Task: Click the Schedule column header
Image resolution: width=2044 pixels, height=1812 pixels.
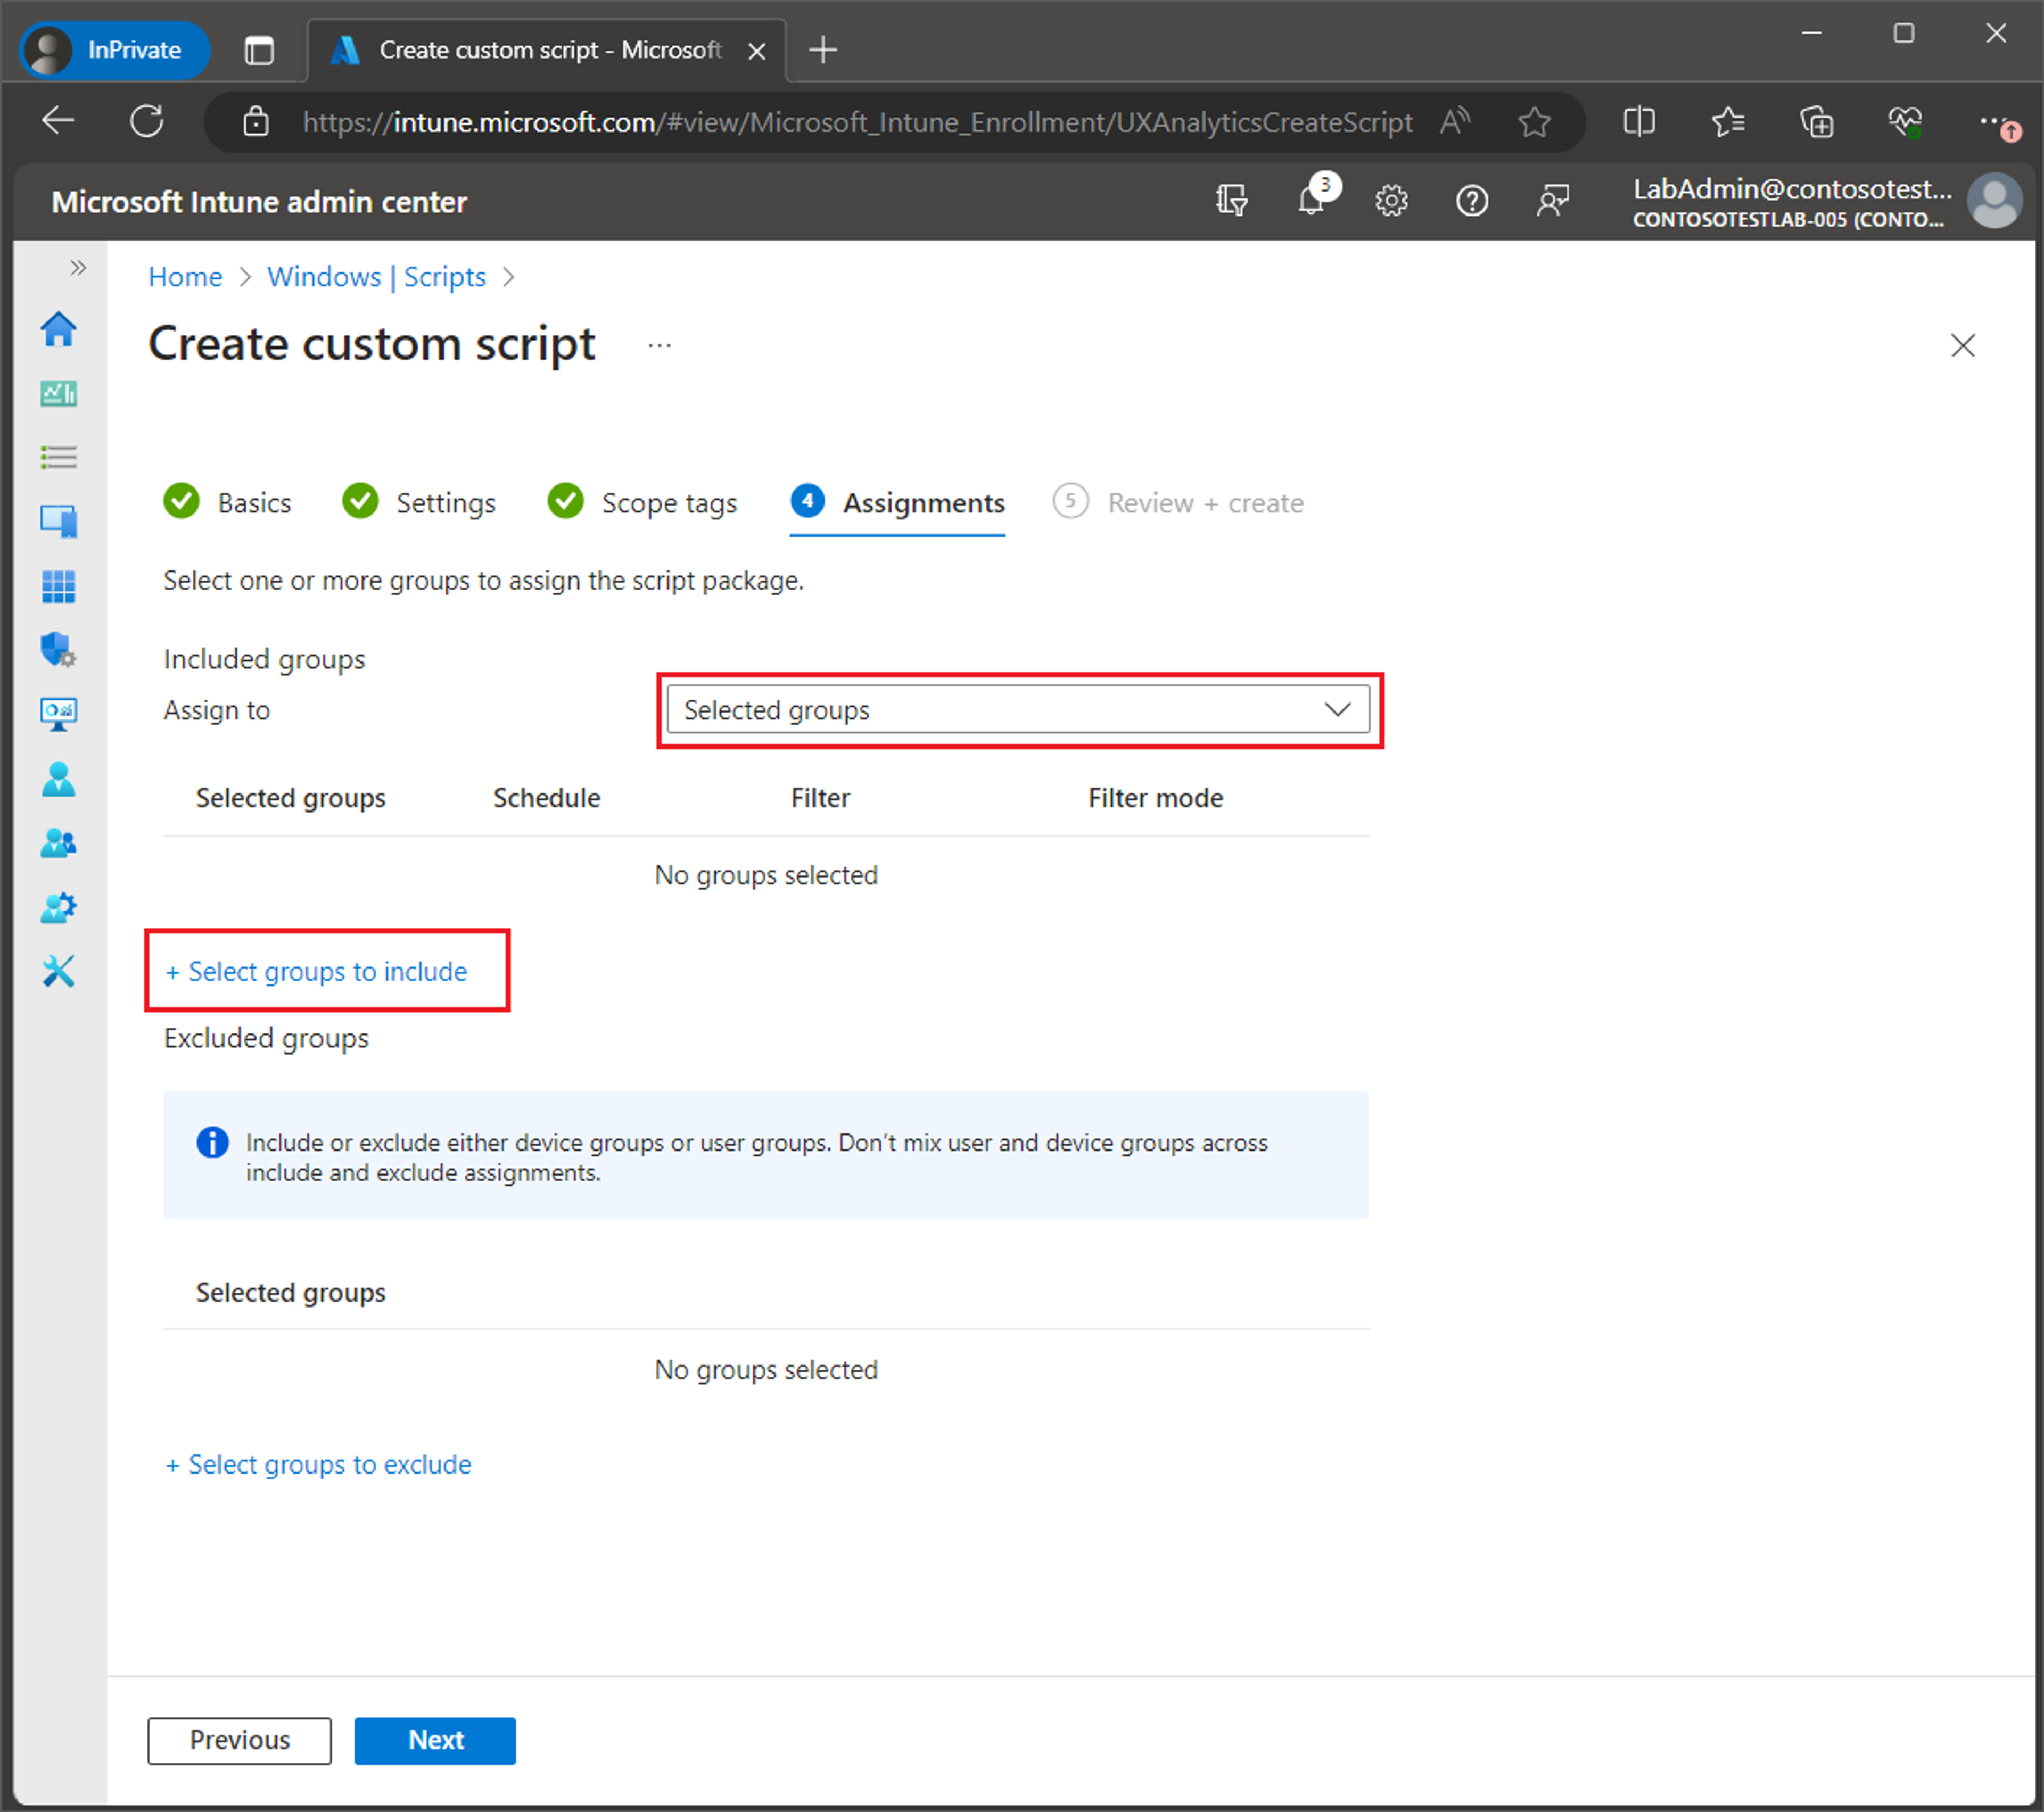Action: coord(546,797)
